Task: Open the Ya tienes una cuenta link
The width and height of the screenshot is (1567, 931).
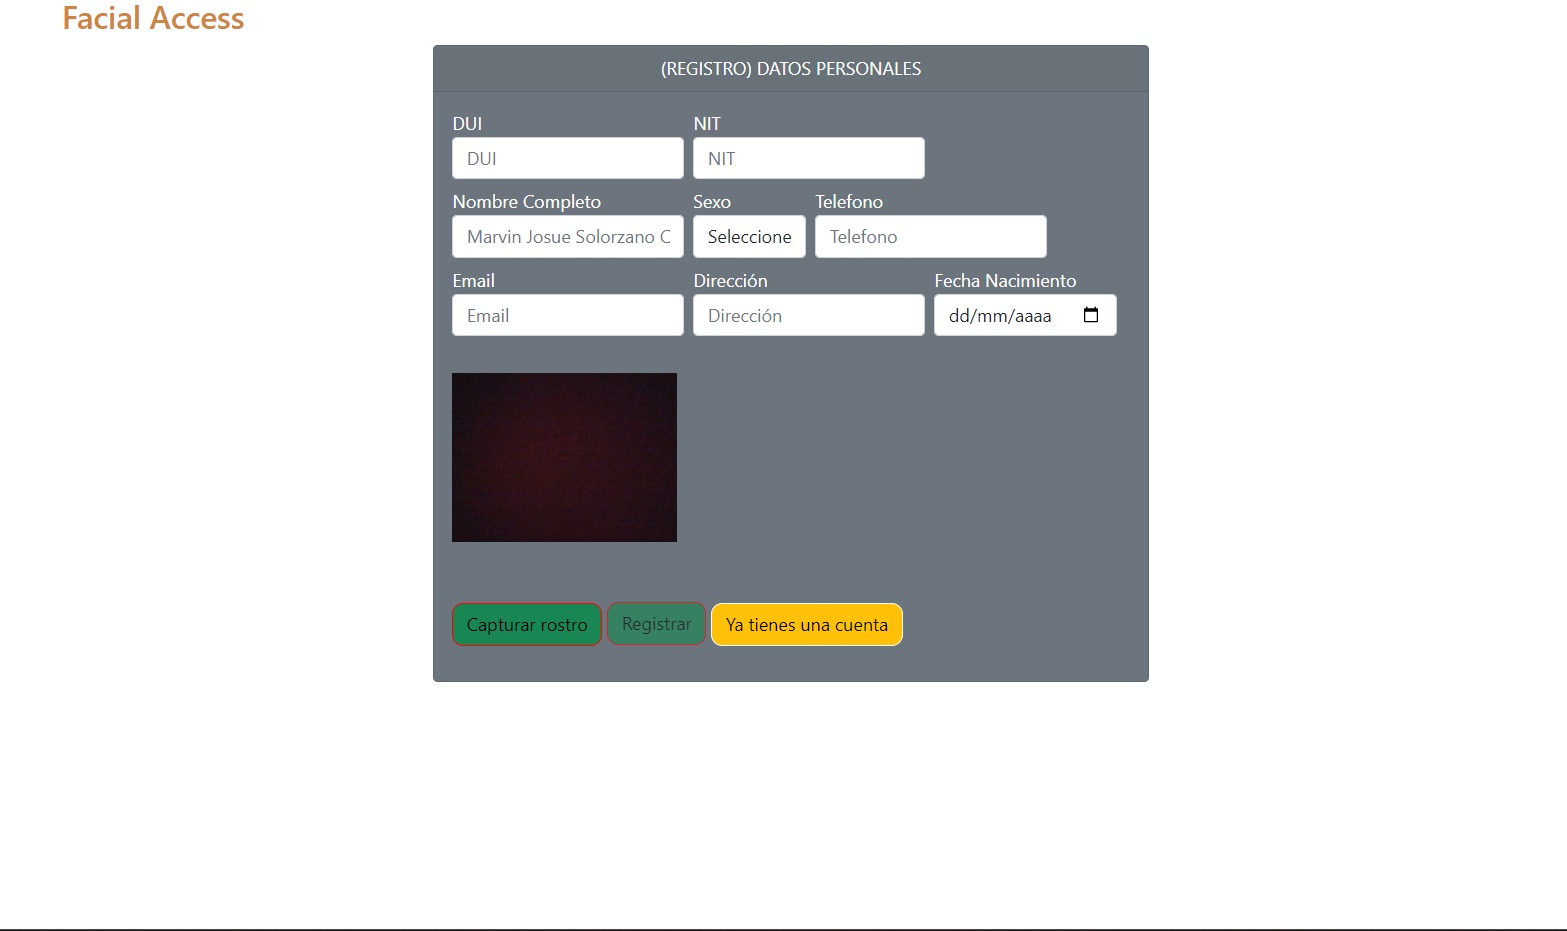Action: pyautogui.click(x=806, y=625)
